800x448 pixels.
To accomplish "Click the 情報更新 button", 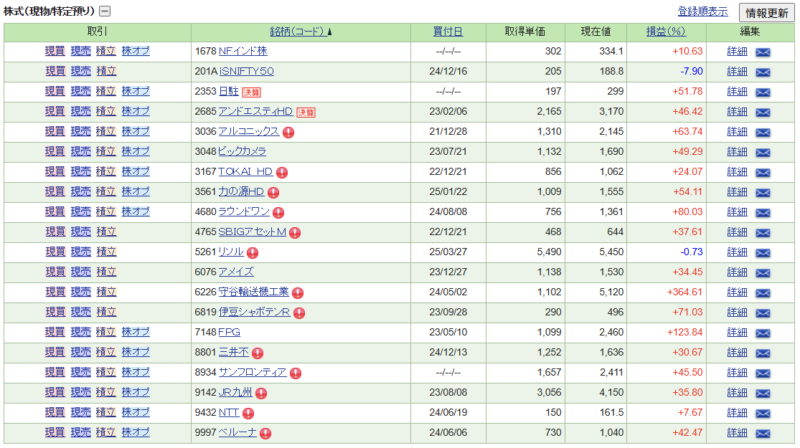I will (767, 13).
